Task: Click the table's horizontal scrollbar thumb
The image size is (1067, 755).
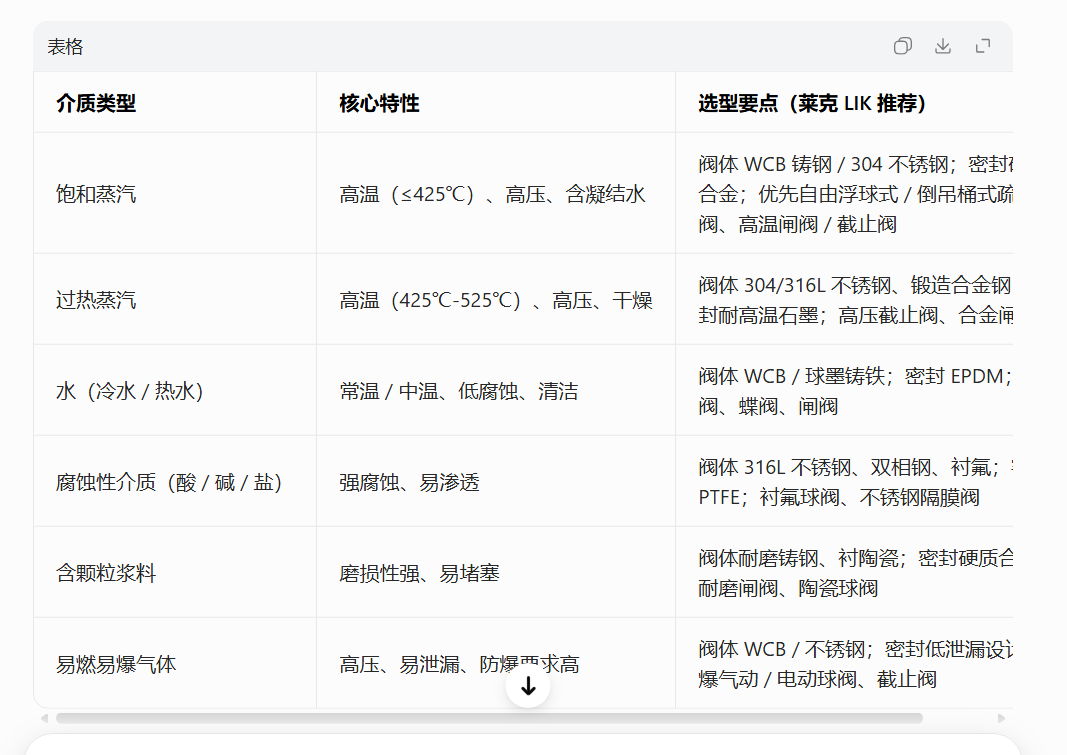Action: coord(489,718)
